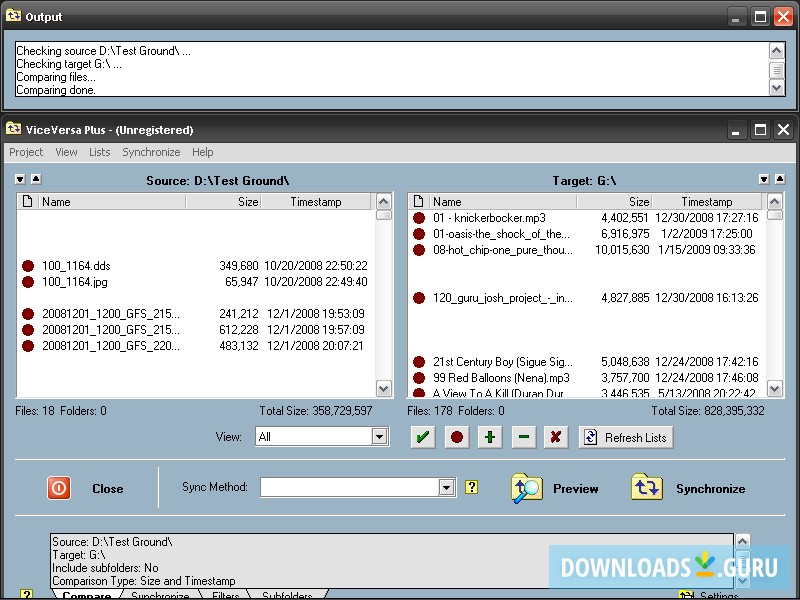Click target list scrollbar up arrow
Image resolution: width=800 pixels, height=600 pixels.
click(774, 202)
